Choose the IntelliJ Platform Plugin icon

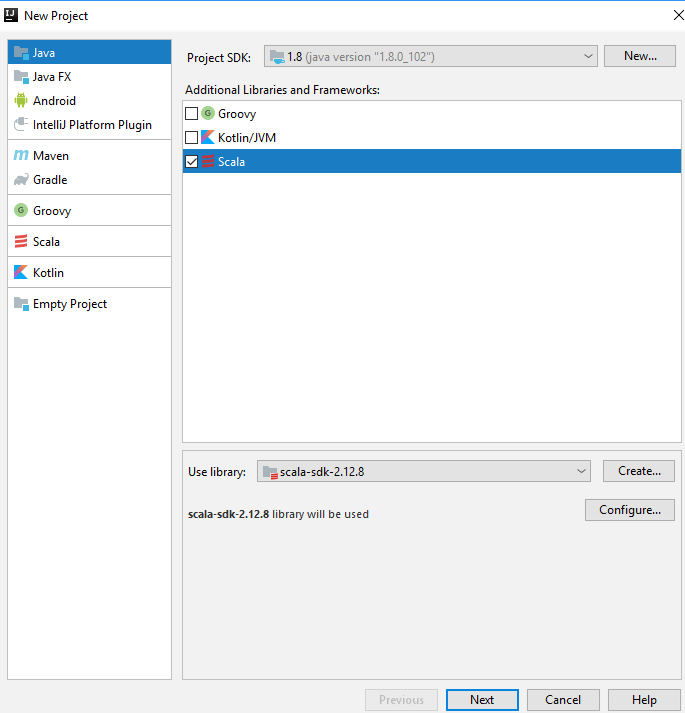coord(21,125)
